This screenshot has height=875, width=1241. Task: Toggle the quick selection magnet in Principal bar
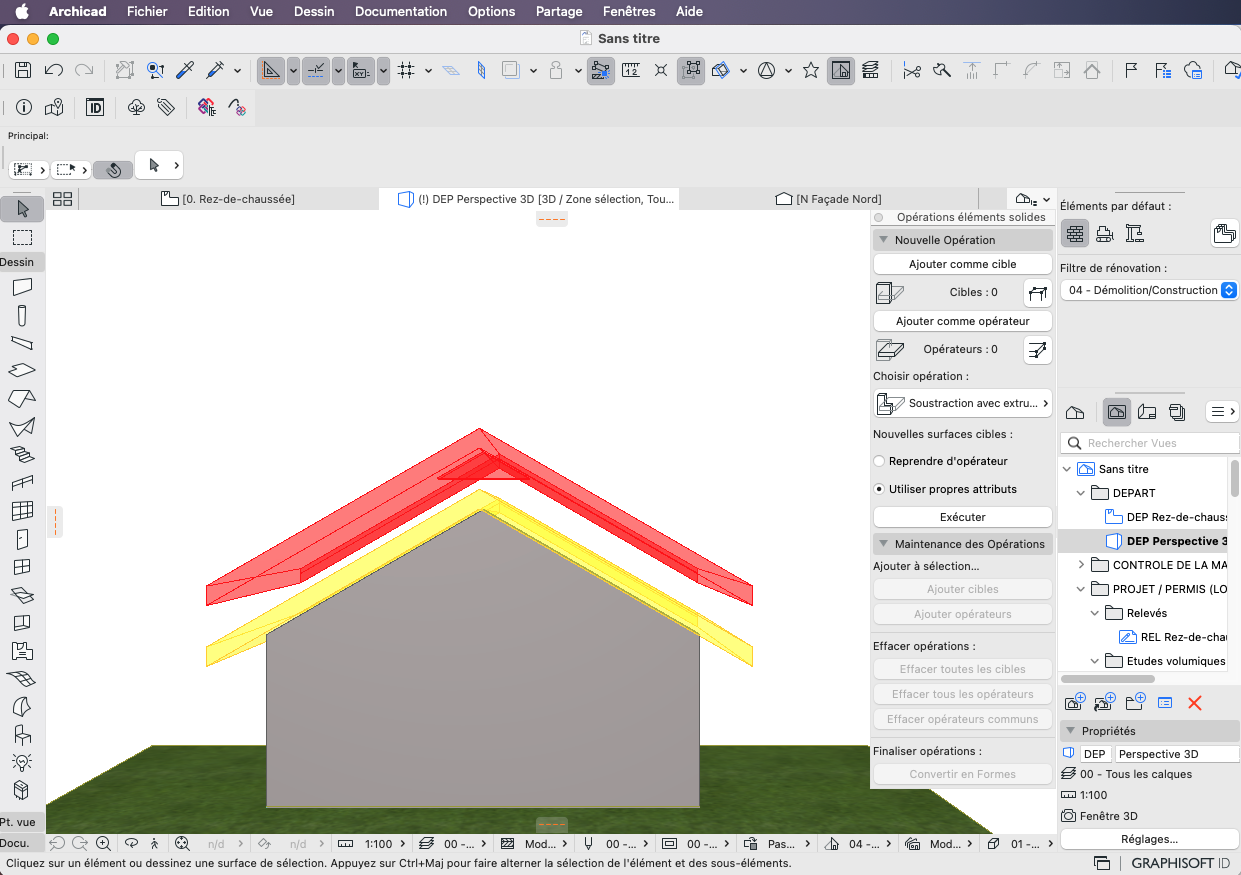click(113, 170)
